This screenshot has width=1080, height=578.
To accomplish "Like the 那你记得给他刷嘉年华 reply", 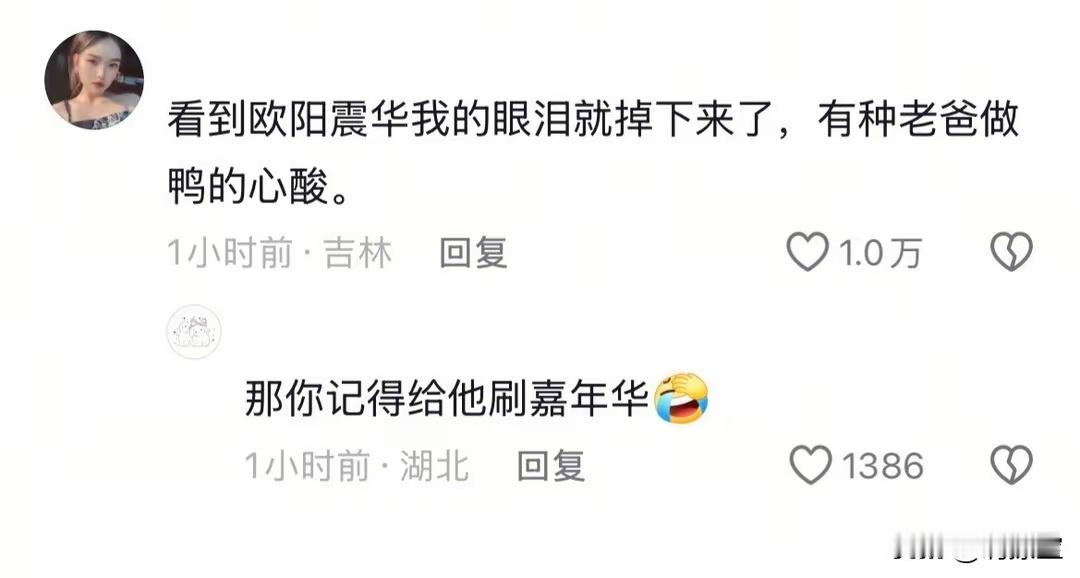I will (811, 465).
